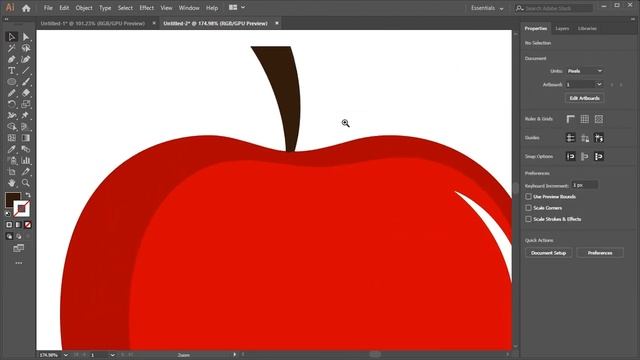Select the Puppet Warp pin tool
Viewport: 640px width, 360px height.
click(x=26, y=116)
